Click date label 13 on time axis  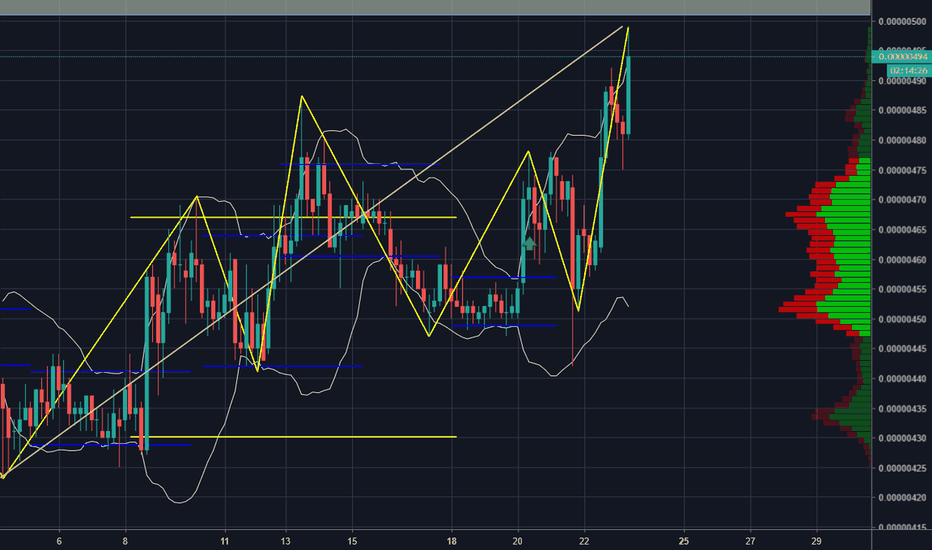286,541
